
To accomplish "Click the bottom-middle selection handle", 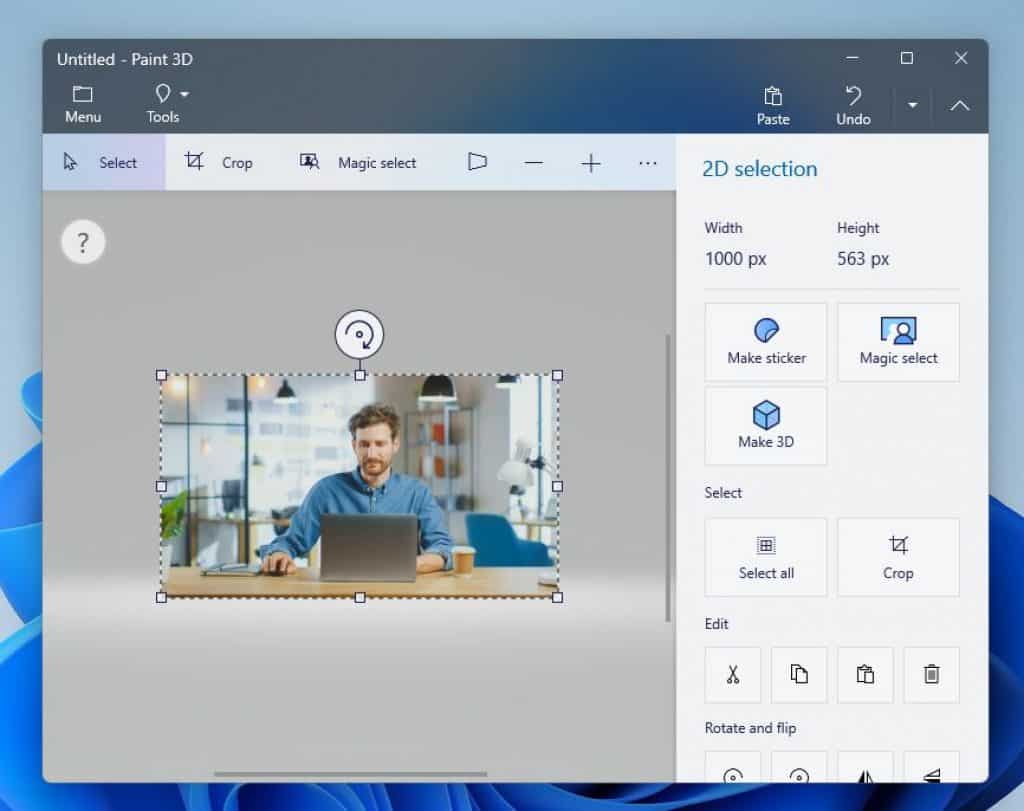I will 360,597.
